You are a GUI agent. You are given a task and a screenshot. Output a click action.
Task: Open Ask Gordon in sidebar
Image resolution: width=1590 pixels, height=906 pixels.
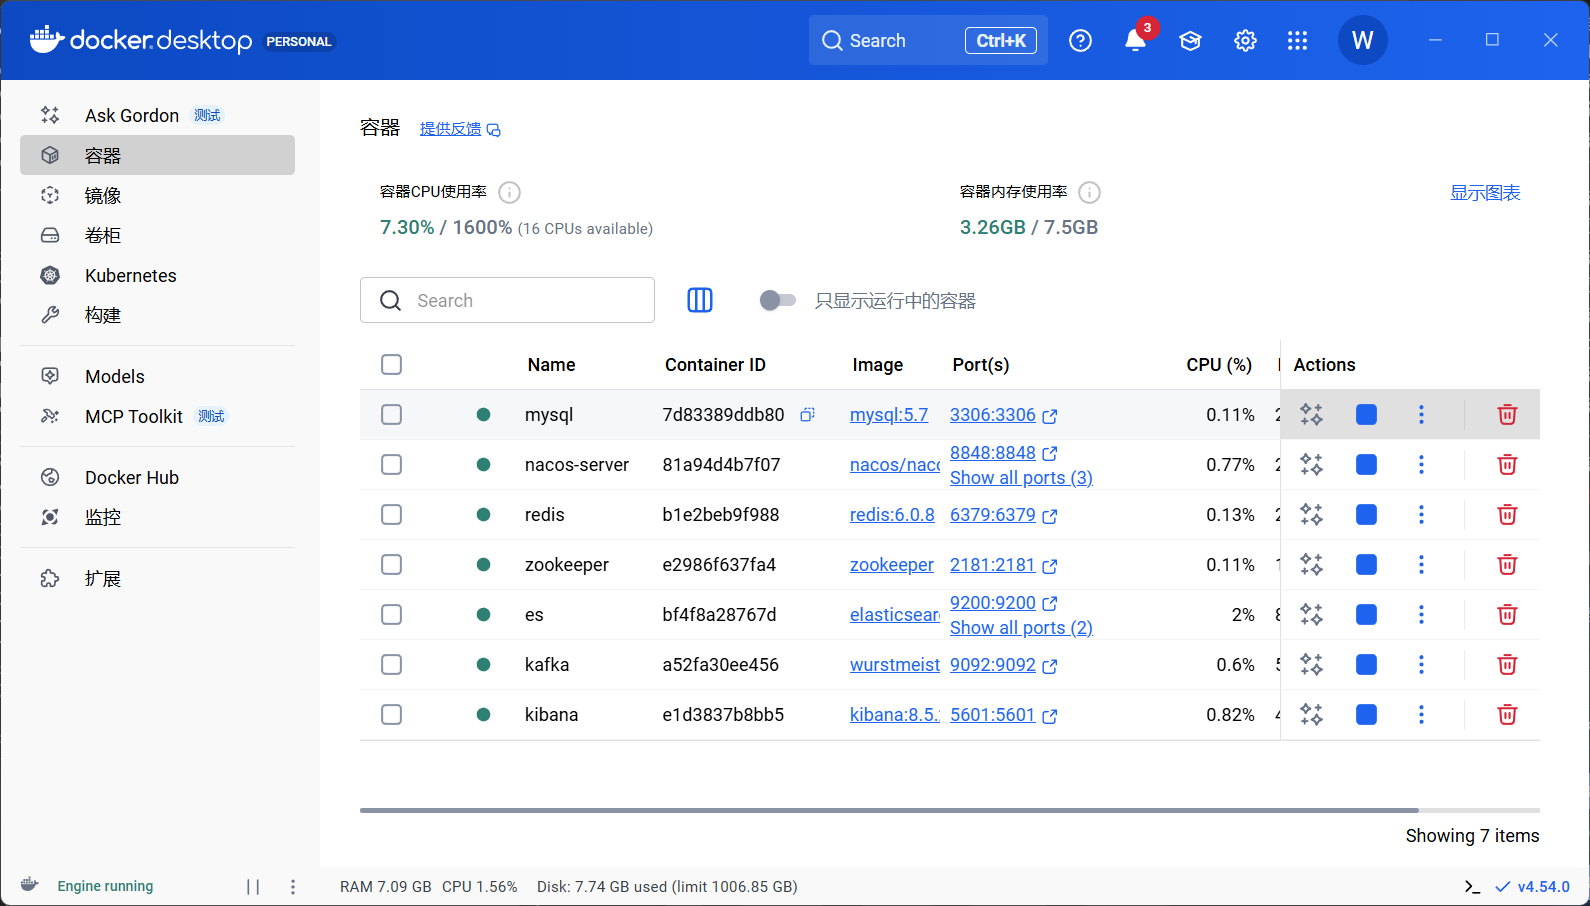pos(157,115)
